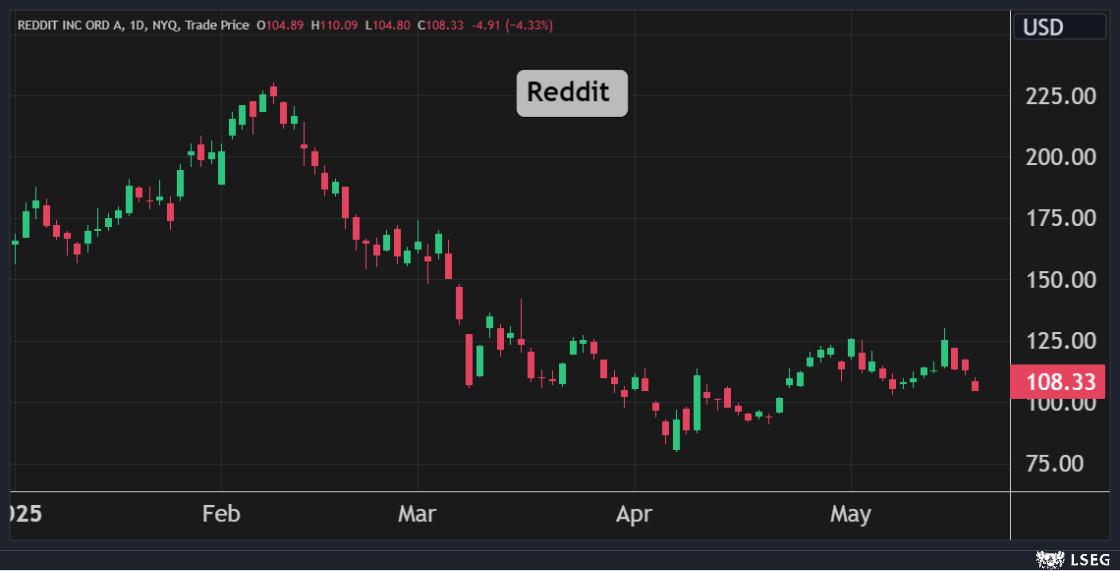Image resolution: width=1120 pixels, height=571 pixels.
Task: Select the May time axis marker
Action: 850,514
